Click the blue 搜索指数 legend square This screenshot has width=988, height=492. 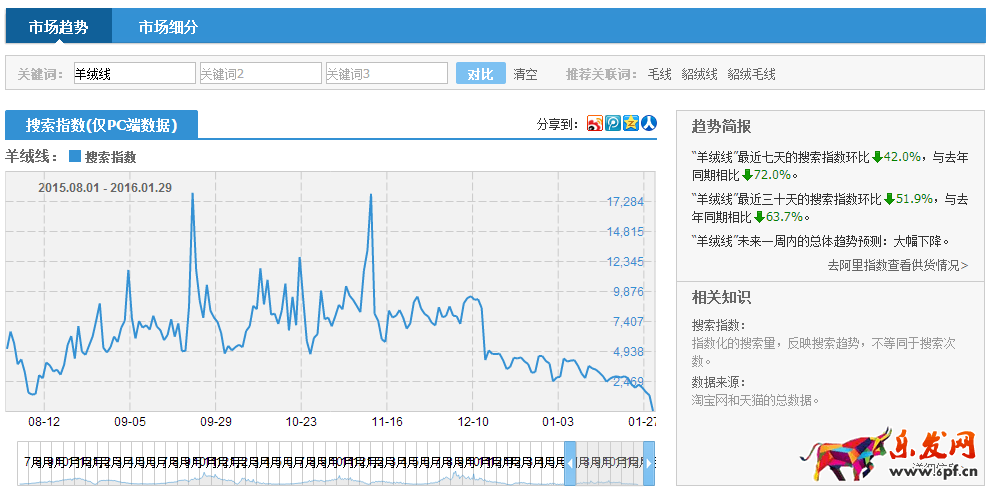(75, 157)
